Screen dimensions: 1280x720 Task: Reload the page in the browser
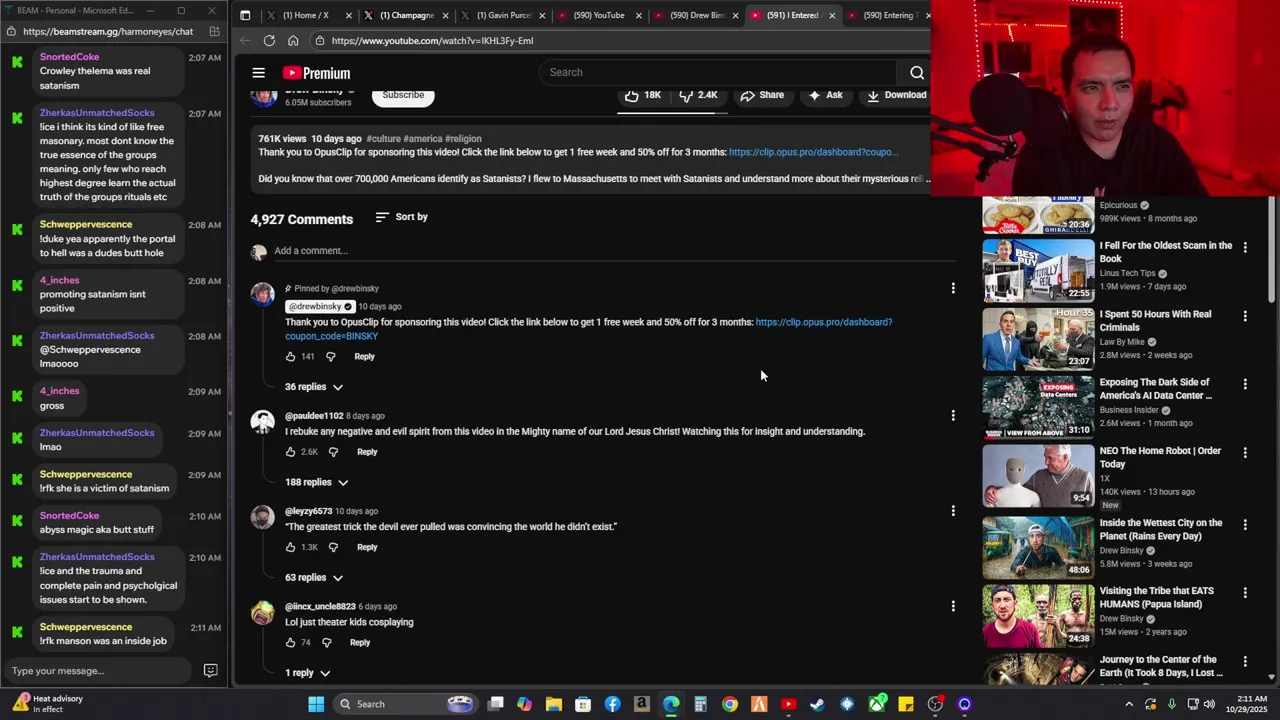point(269,41)
